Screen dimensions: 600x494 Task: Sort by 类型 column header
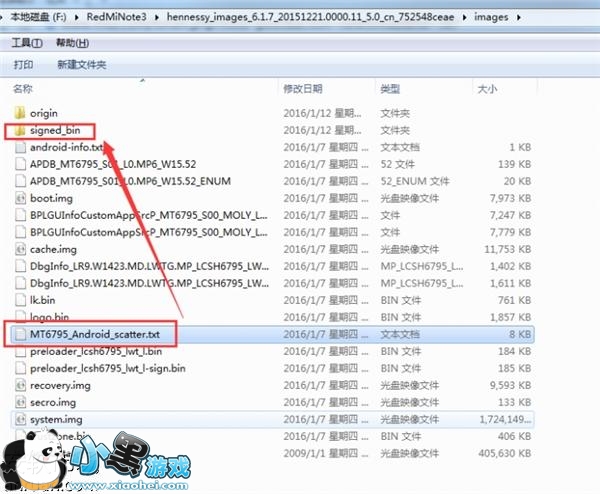click(390, 89)
